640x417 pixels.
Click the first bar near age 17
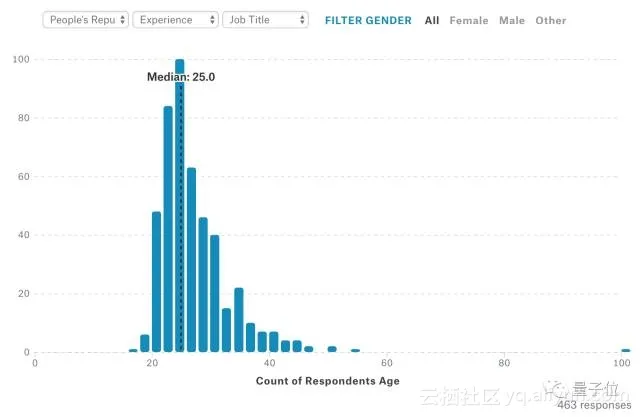tap(133, 350)
